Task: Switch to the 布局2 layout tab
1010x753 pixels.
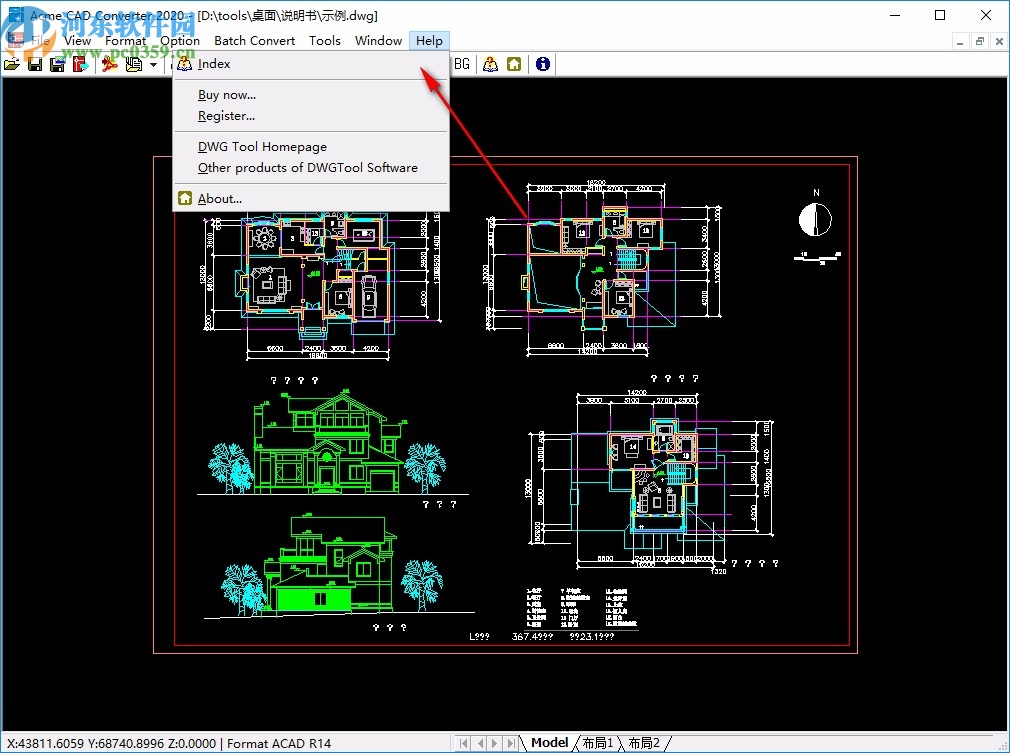Action: [x=644, y=743]
